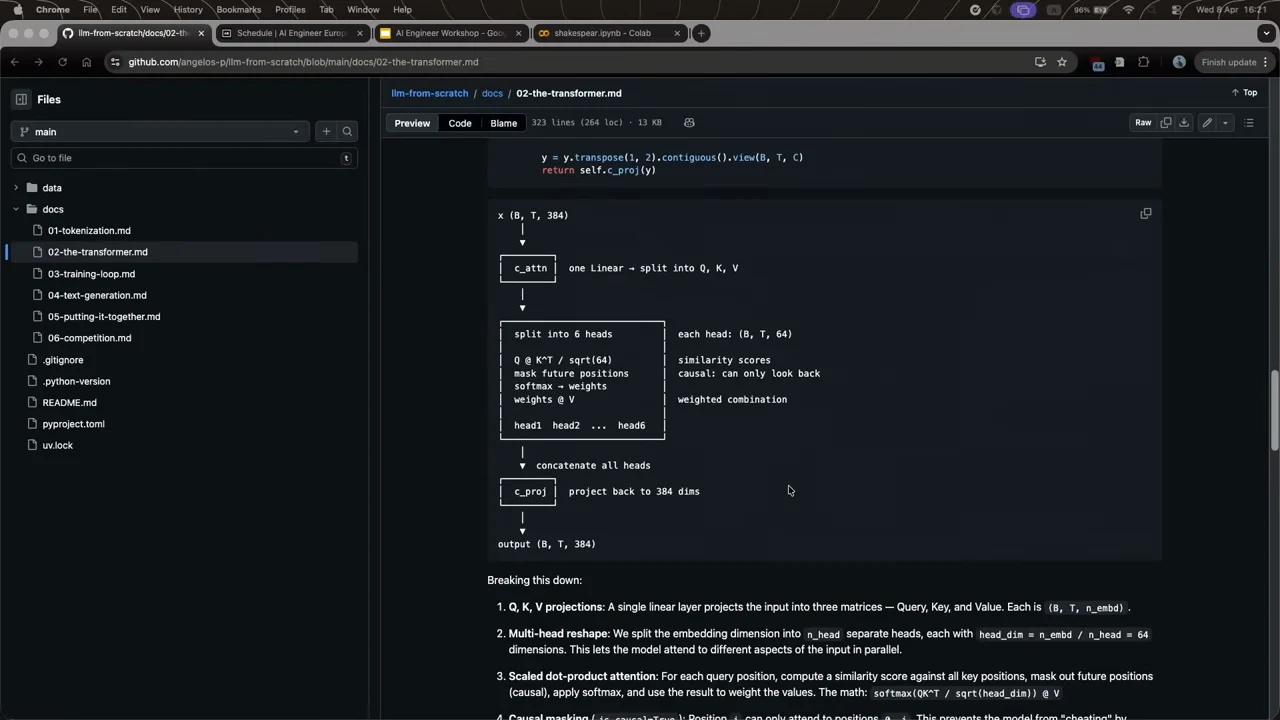Expand the data folder

tap(15, 188)
